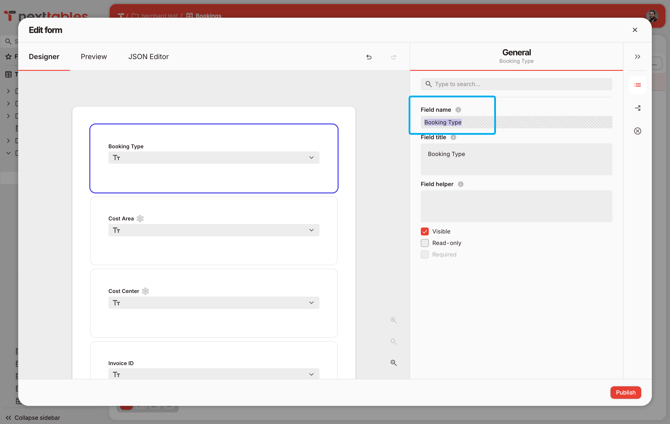Click the Field name input

click(x=516, y=122)
